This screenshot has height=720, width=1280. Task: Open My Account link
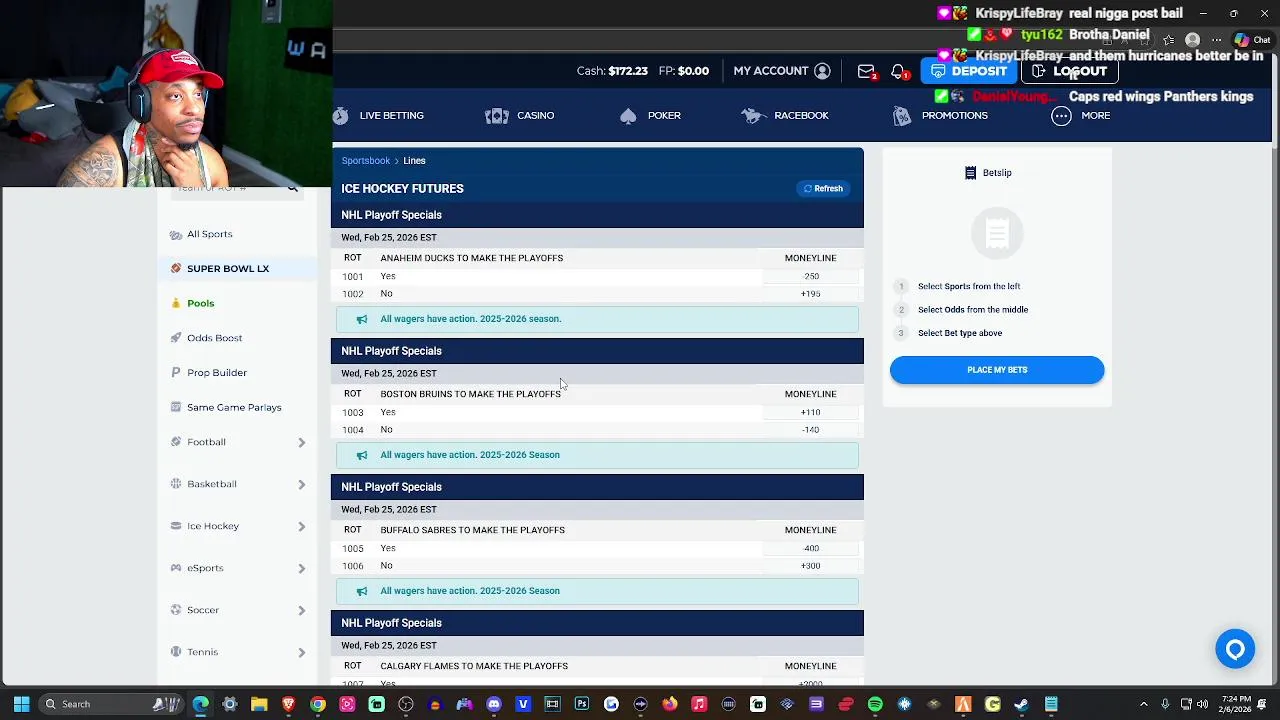(x=771, y=71)
